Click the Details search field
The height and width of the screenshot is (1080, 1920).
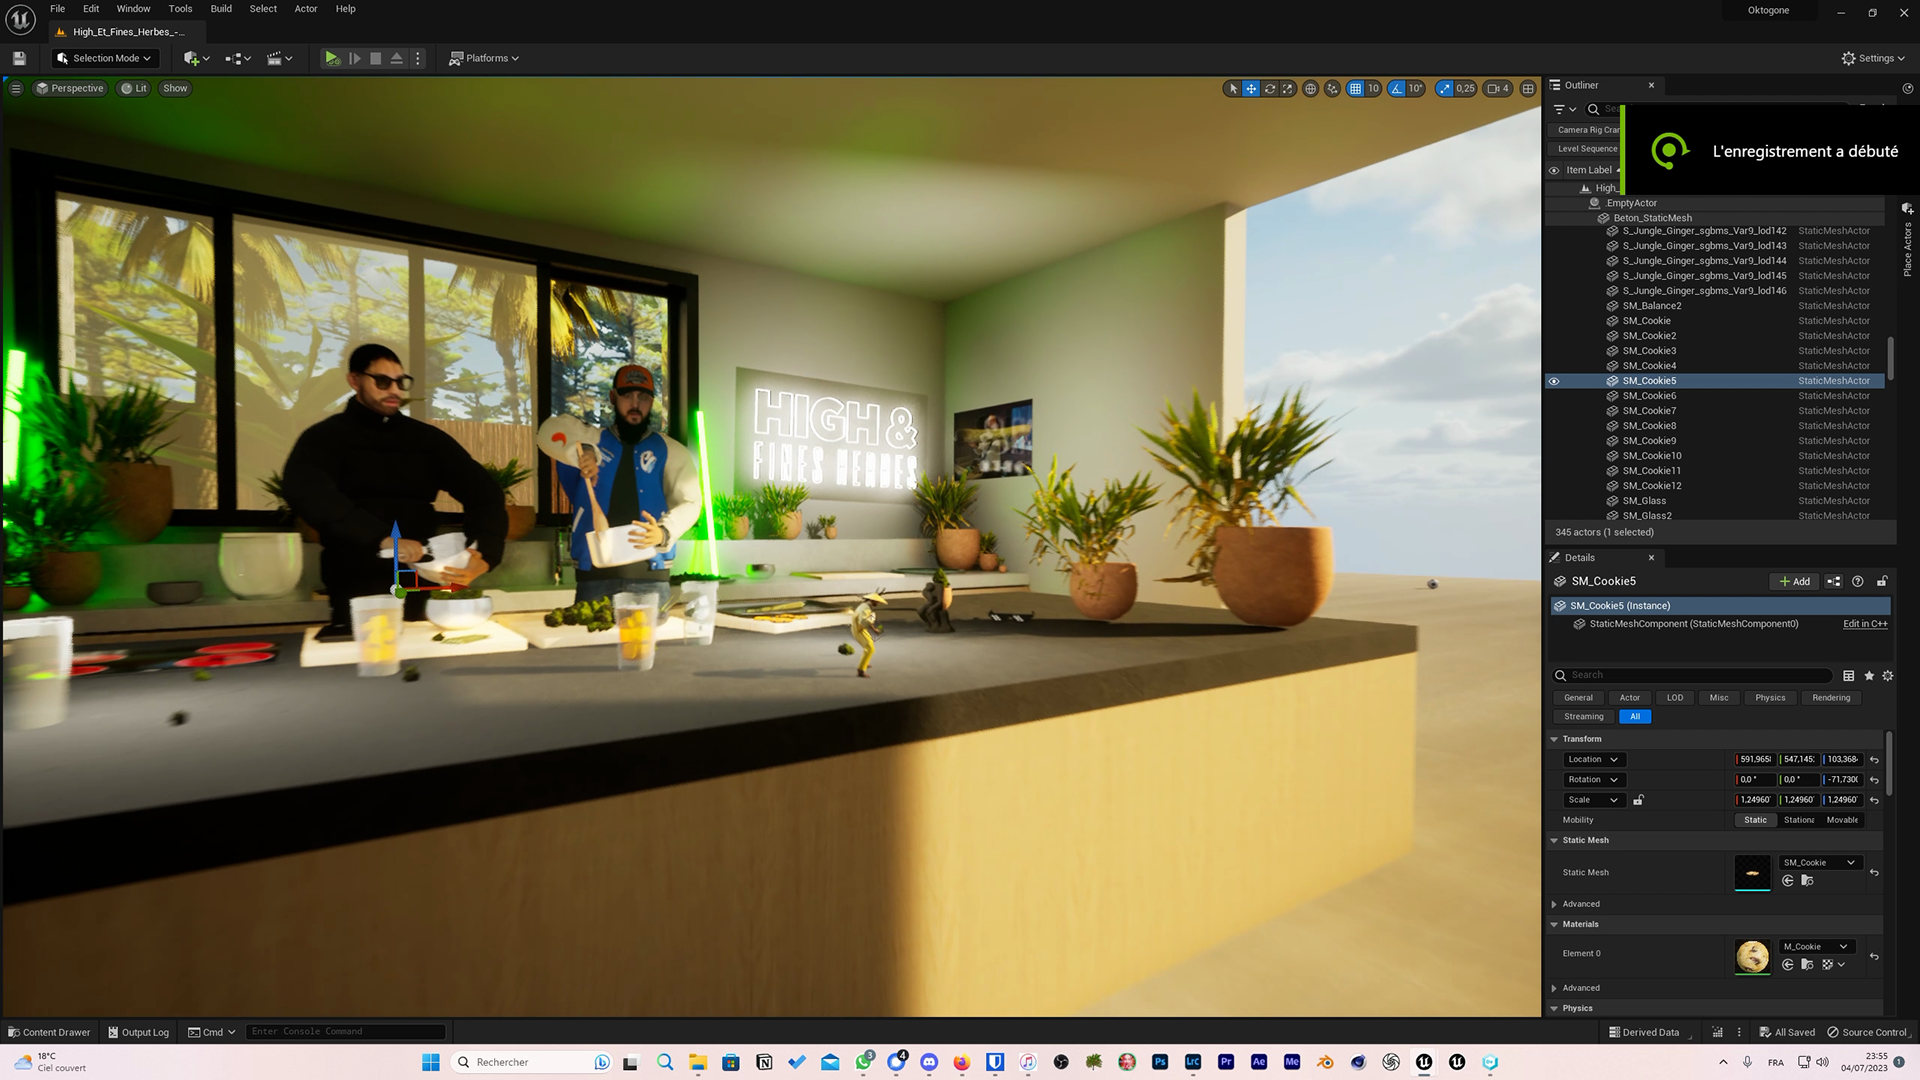pyautogui.click(x=1692, y=676)
